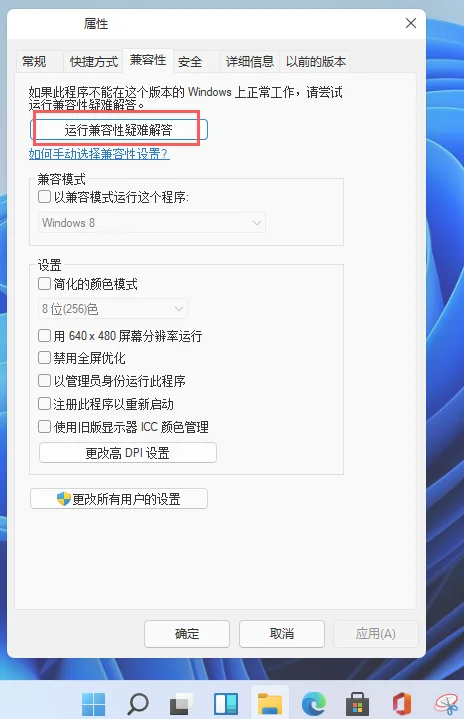464x719 pixels.
Task: Open the 8 位(256)色 color dropdown
Action: [x=113, y=309]
